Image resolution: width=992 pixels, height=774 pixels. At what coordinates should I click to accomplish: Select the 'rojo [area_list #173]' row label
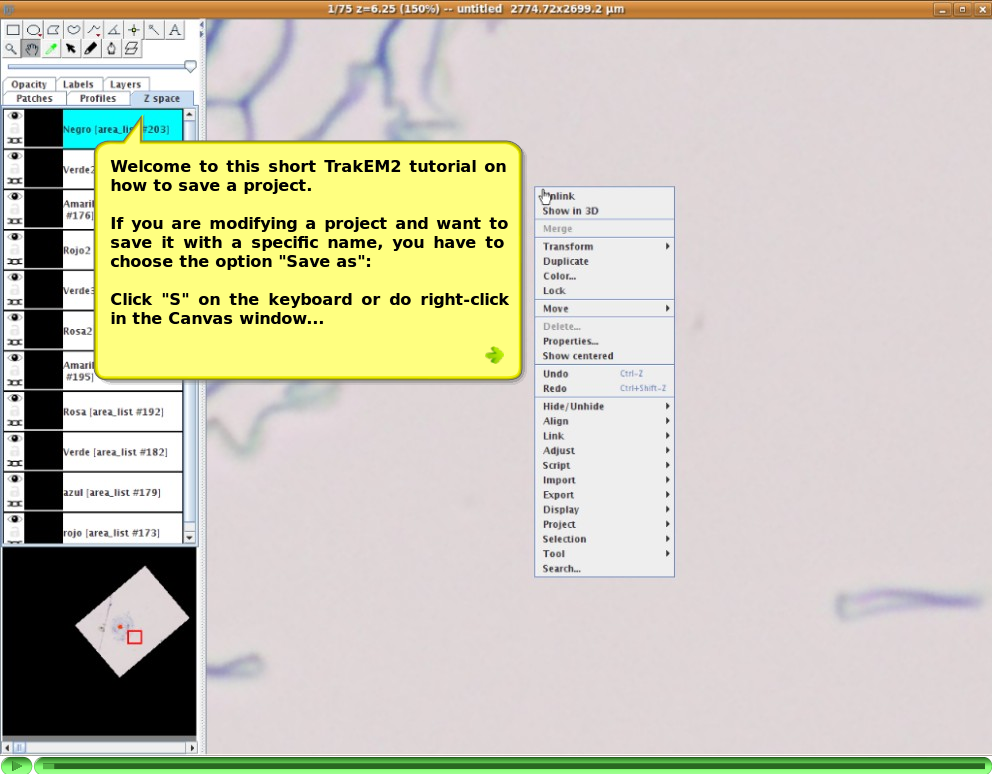click(111, 533)
